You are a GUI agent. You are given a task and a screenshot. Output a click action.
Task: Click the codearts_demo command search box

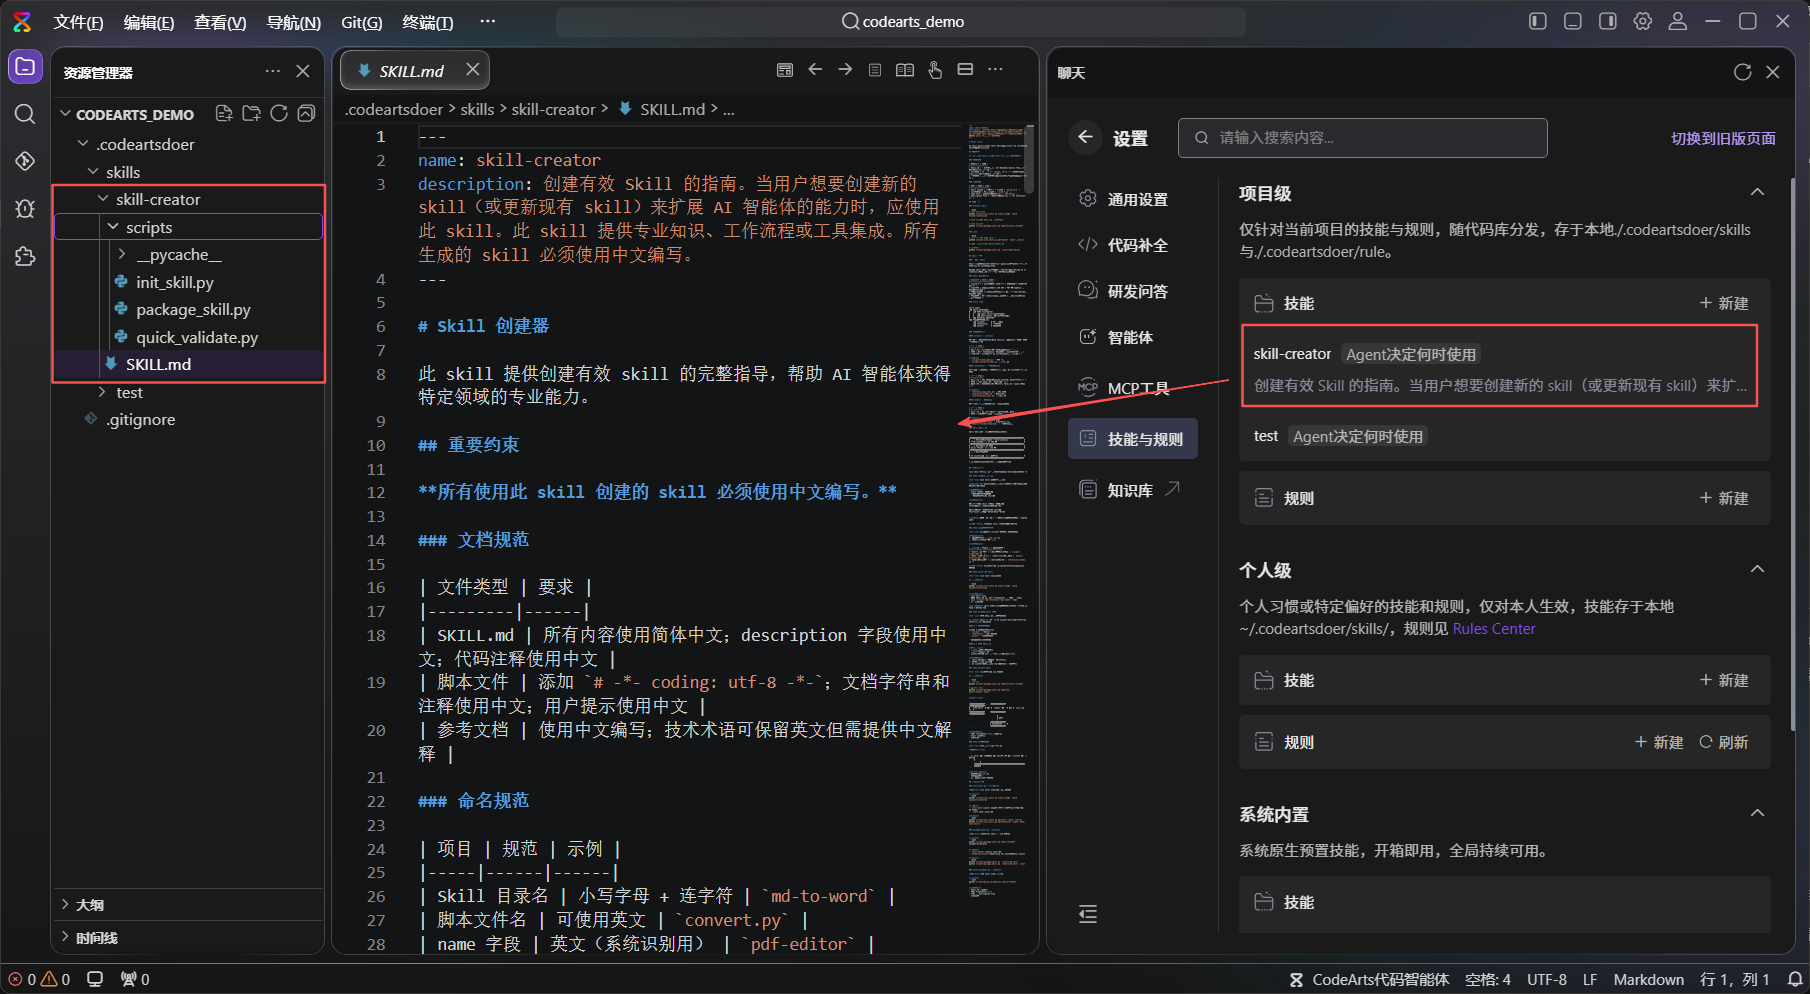tap(901, 21)
